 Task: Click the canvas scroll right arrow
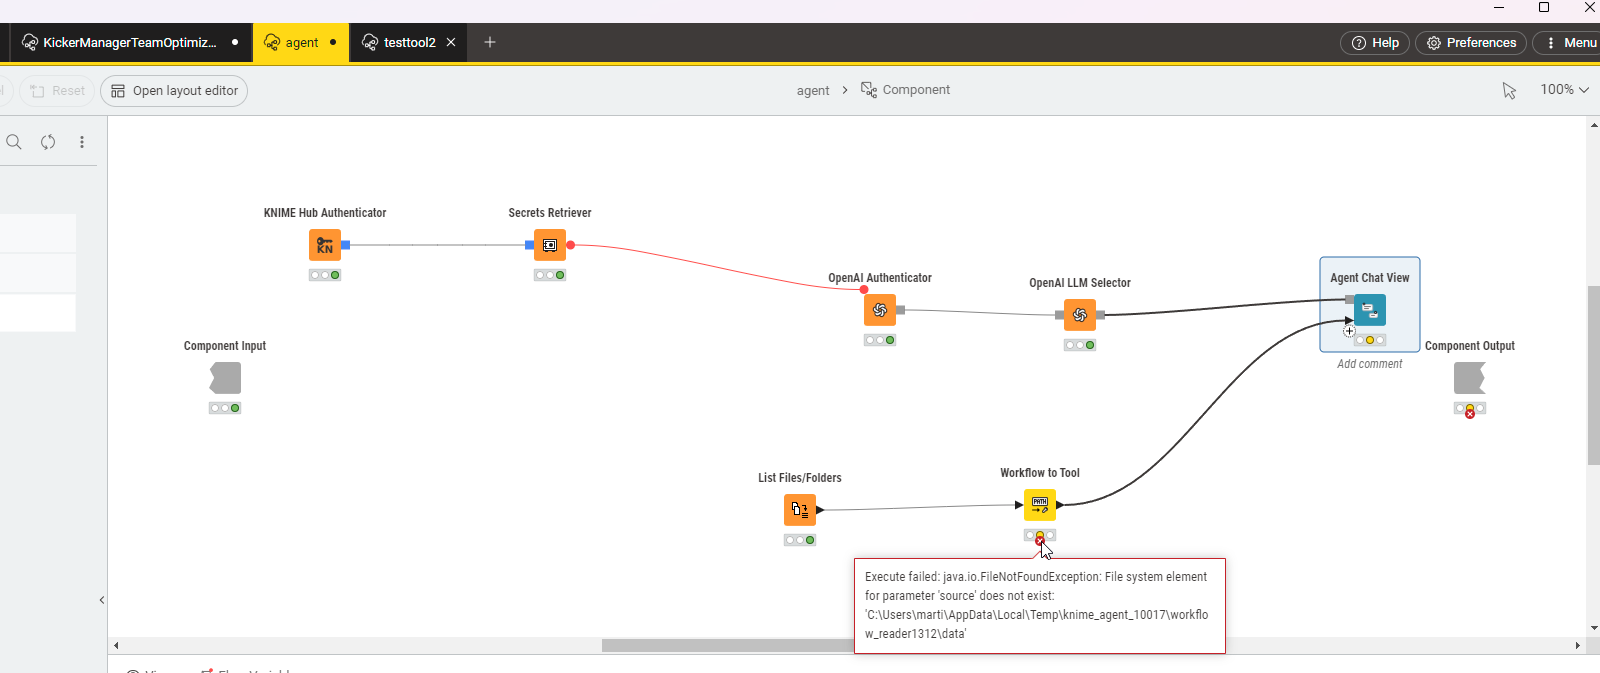(1578, 645)
